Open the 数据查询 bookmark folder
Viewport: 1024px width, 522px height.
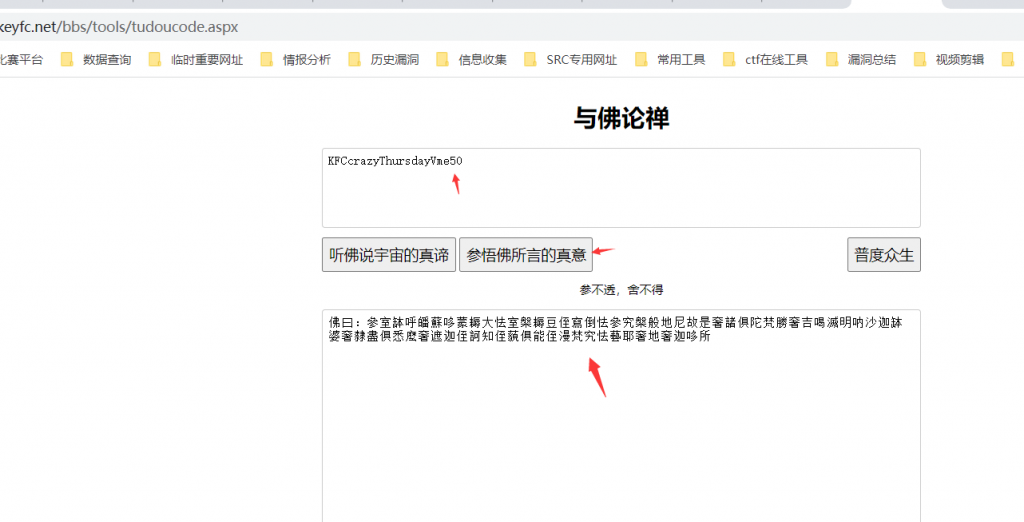pos(96,60)
